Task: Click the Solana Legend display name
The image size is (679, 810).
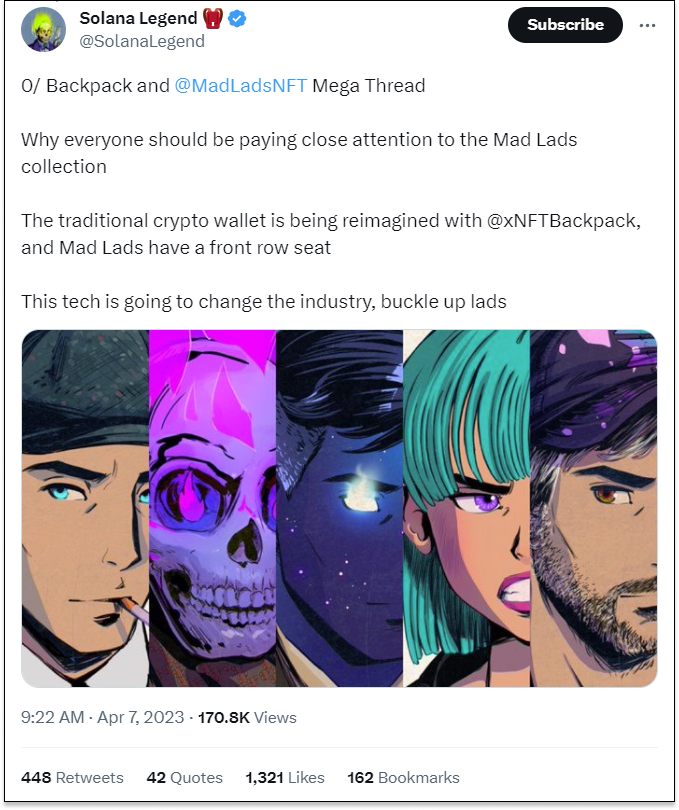Action: (x=138, y=18)
